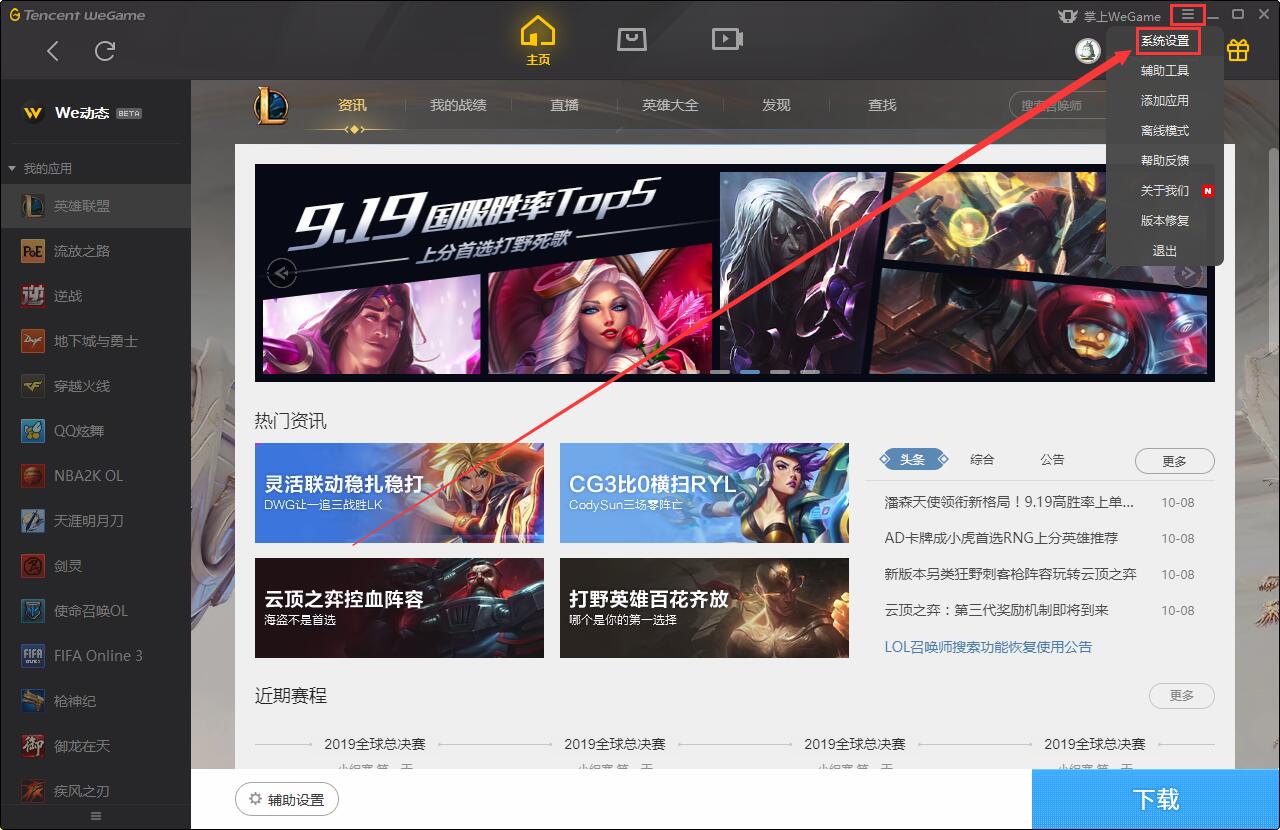The image size is (1280, 830).
Task: Expand the sidebar menu at bottom left
Action: [95, 816]
